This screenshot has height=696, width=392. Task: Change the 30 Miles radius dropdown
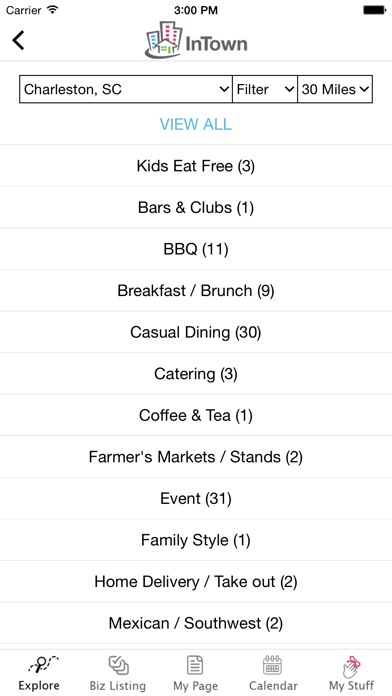coord(335,89)
